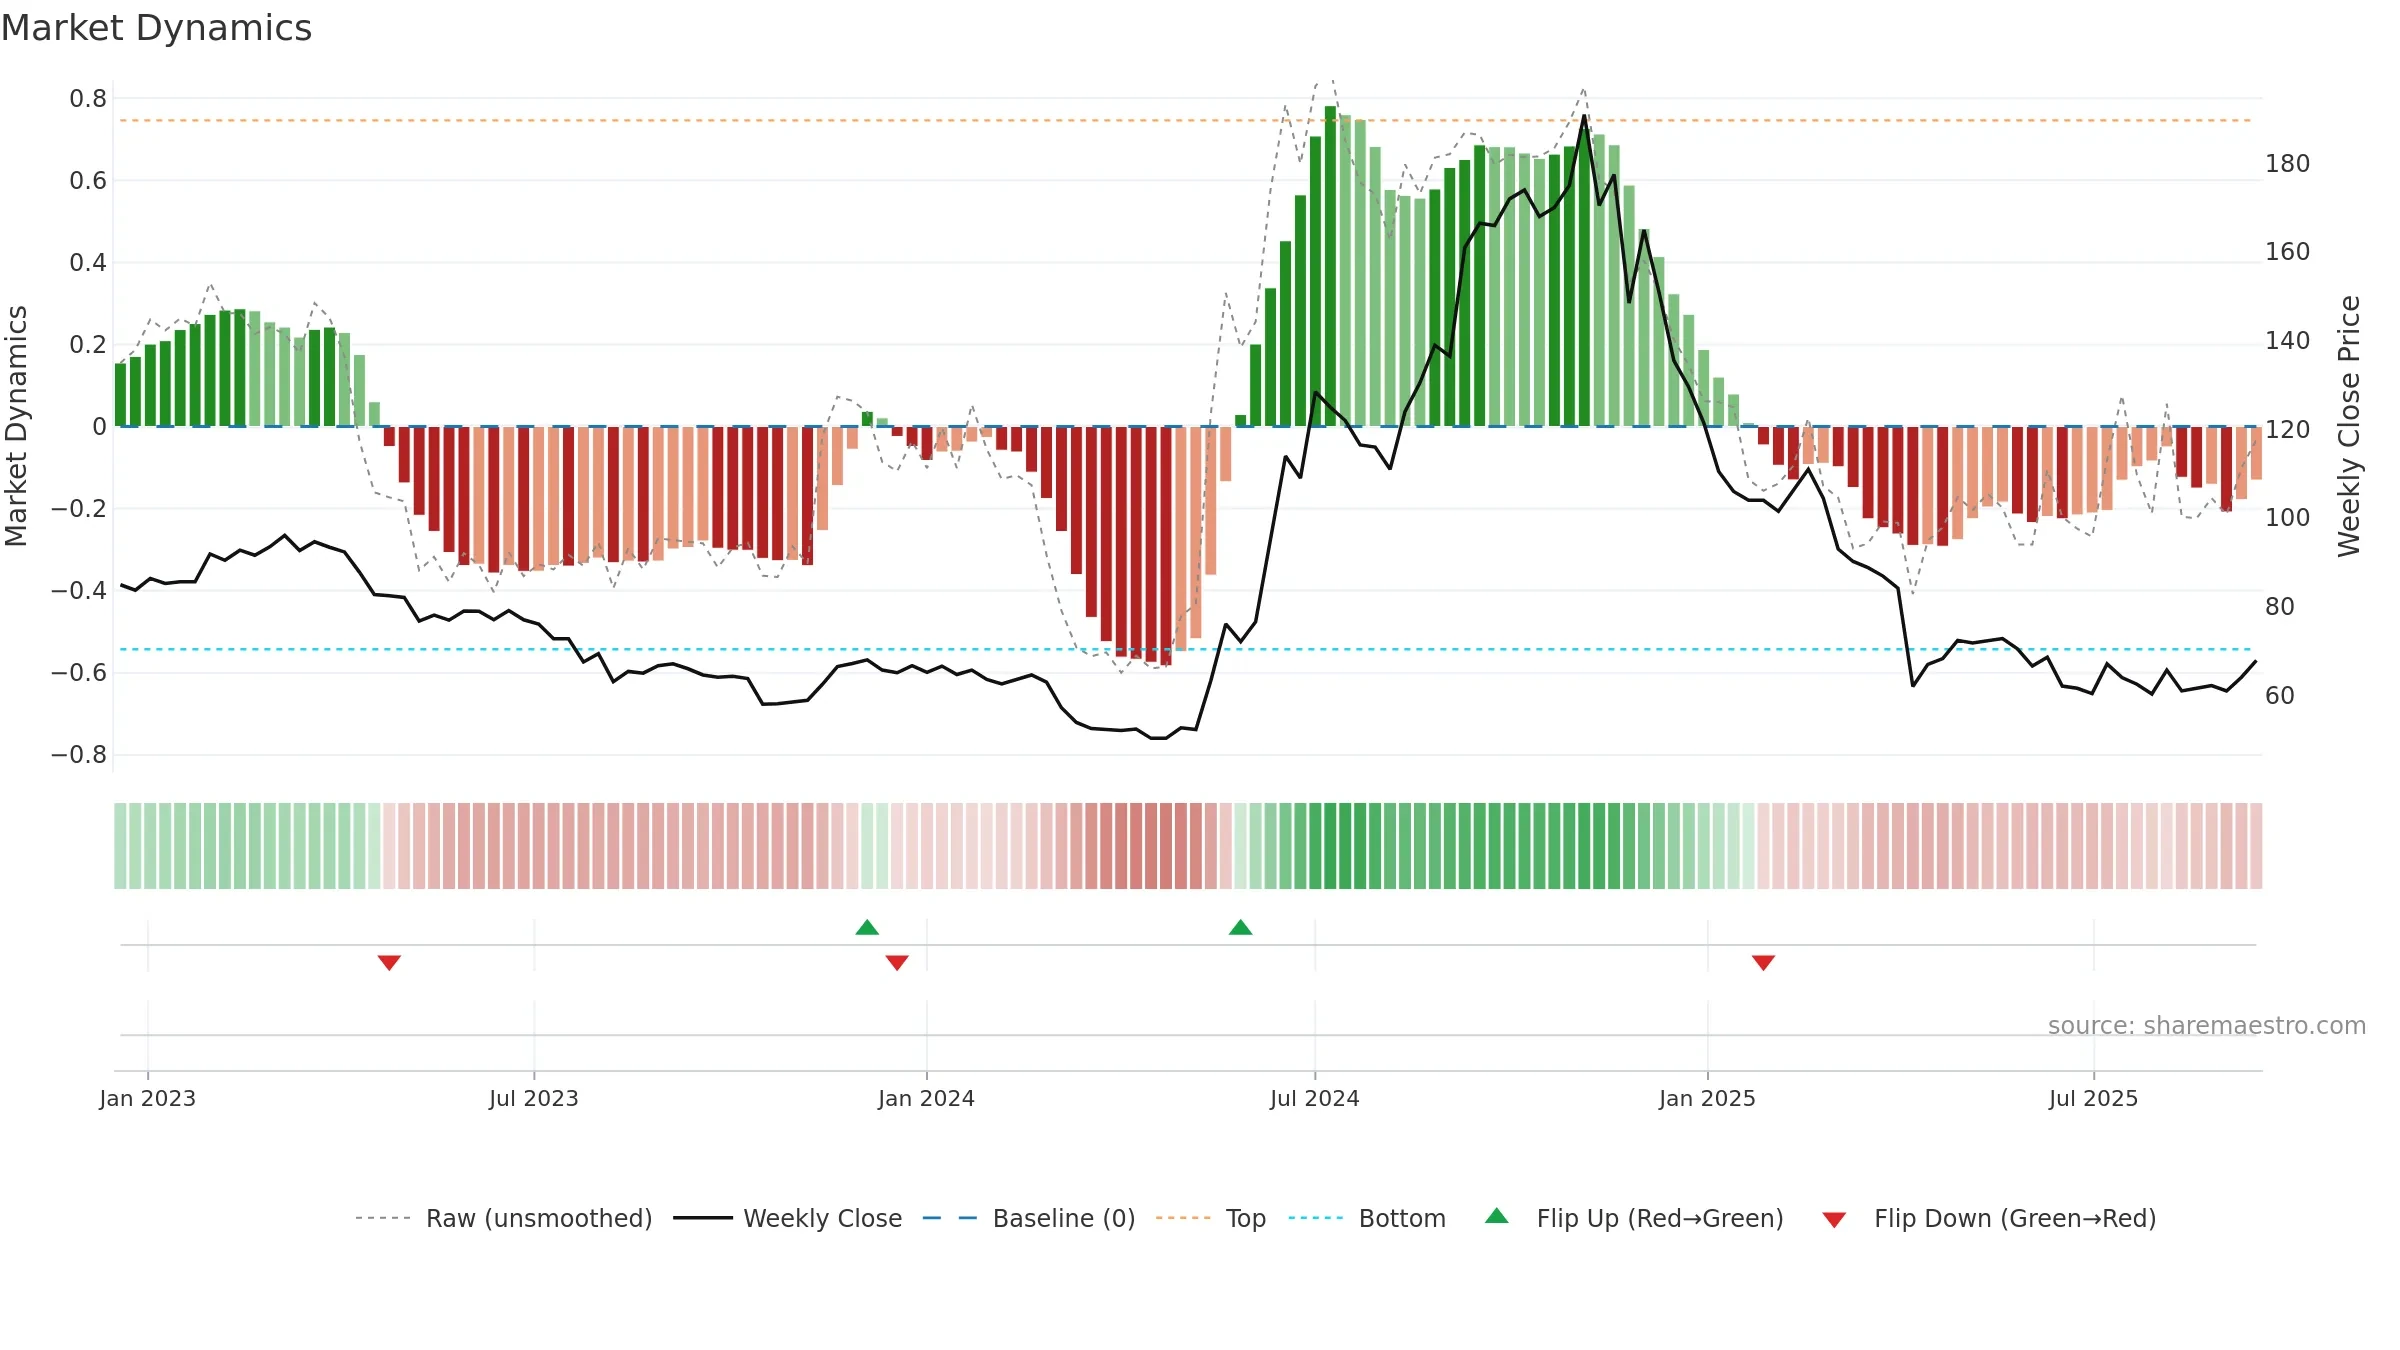This screenshot has height=1350, width=2400.
Task: Click the Market Dynamics y-axis title
Action: click(x=16, y=426)
